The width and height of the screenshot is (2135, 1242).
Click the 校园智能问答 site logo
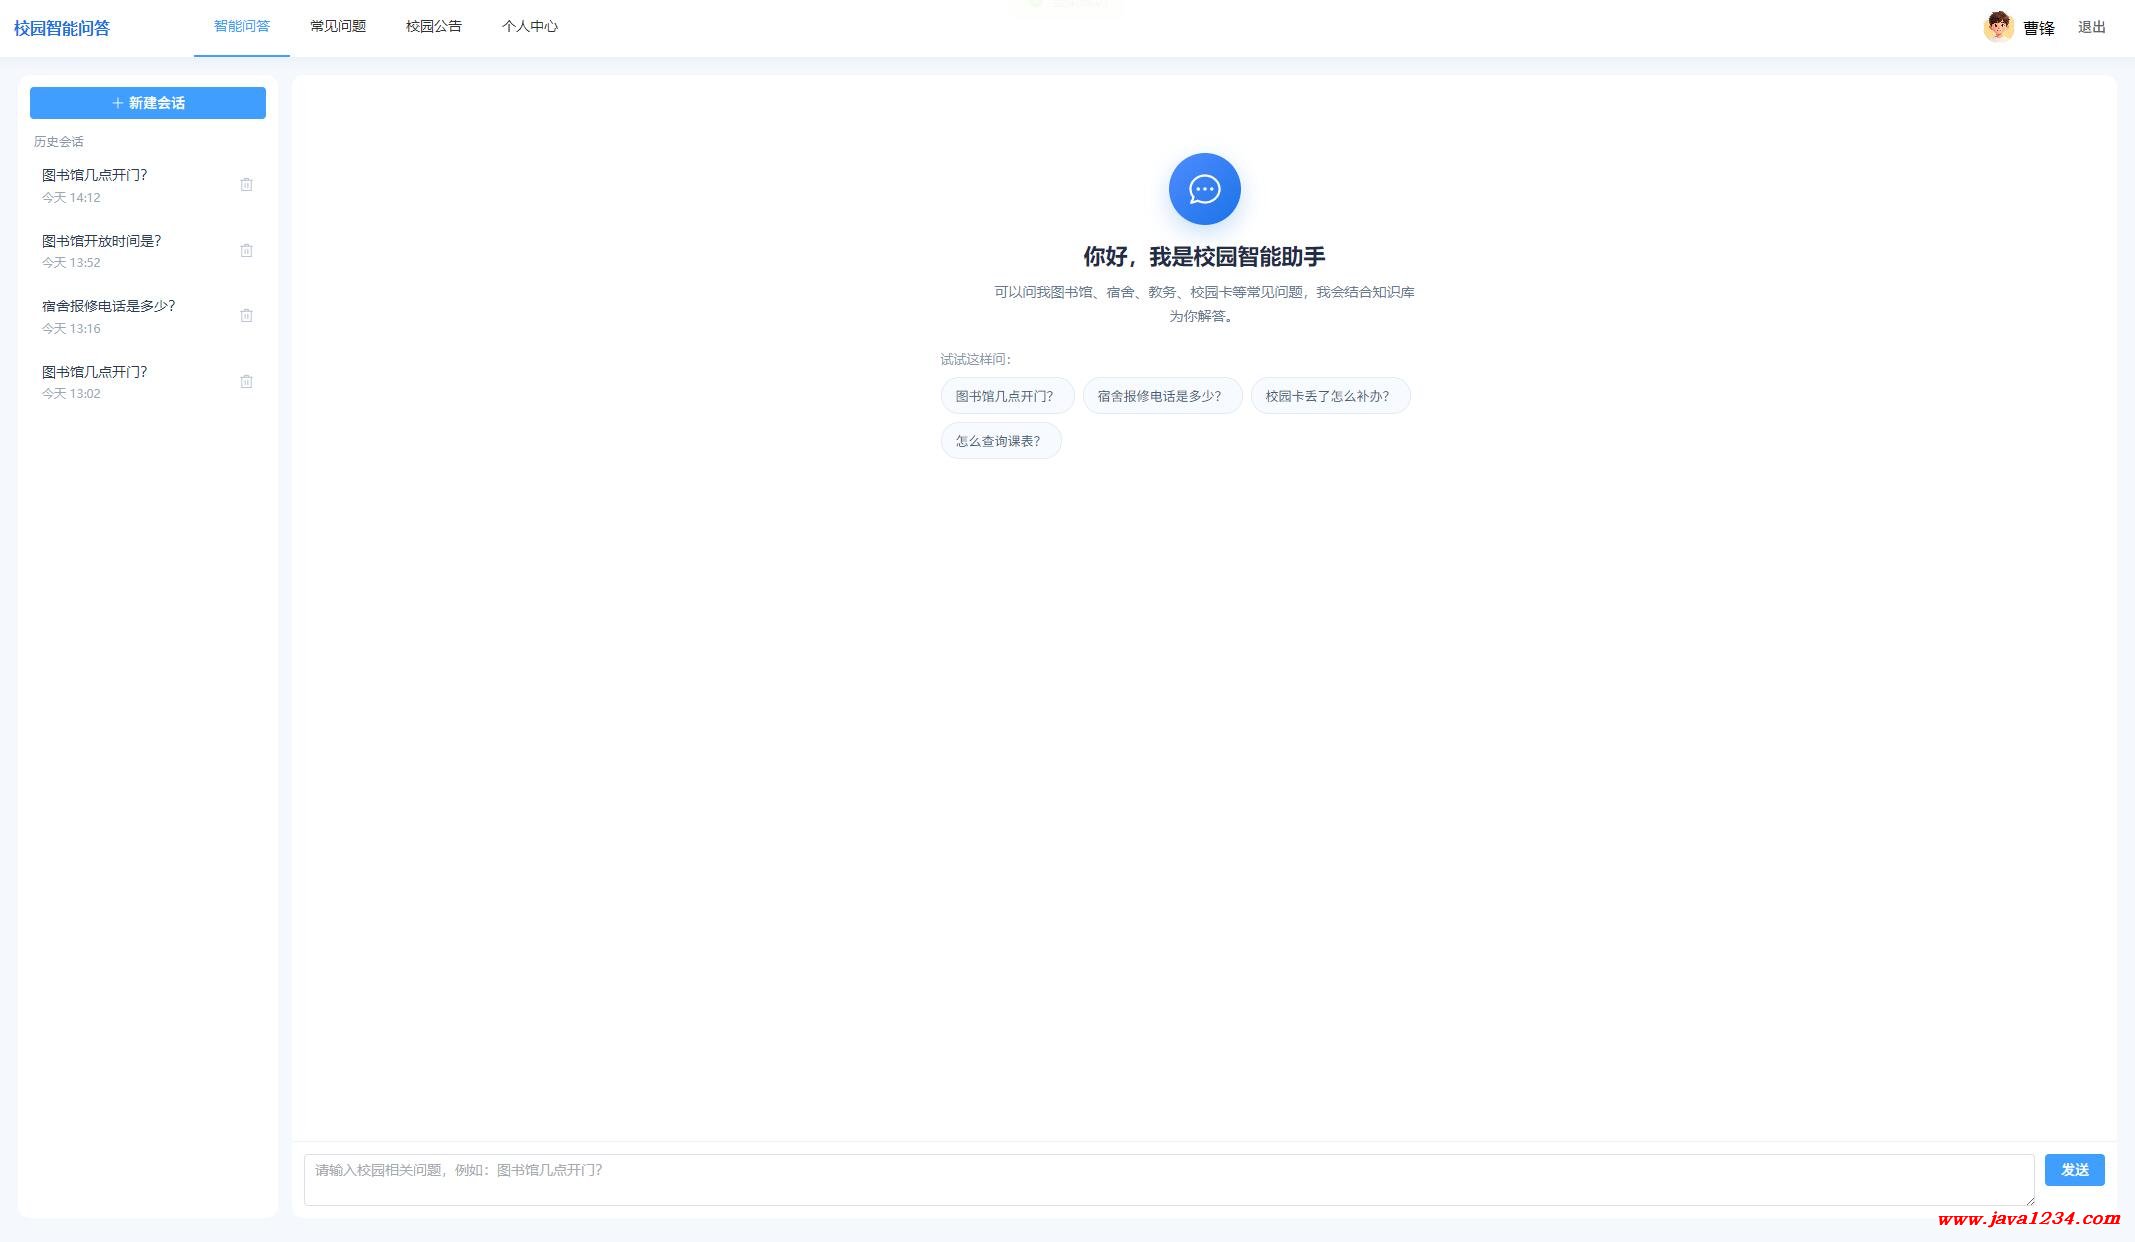[62, 28]
